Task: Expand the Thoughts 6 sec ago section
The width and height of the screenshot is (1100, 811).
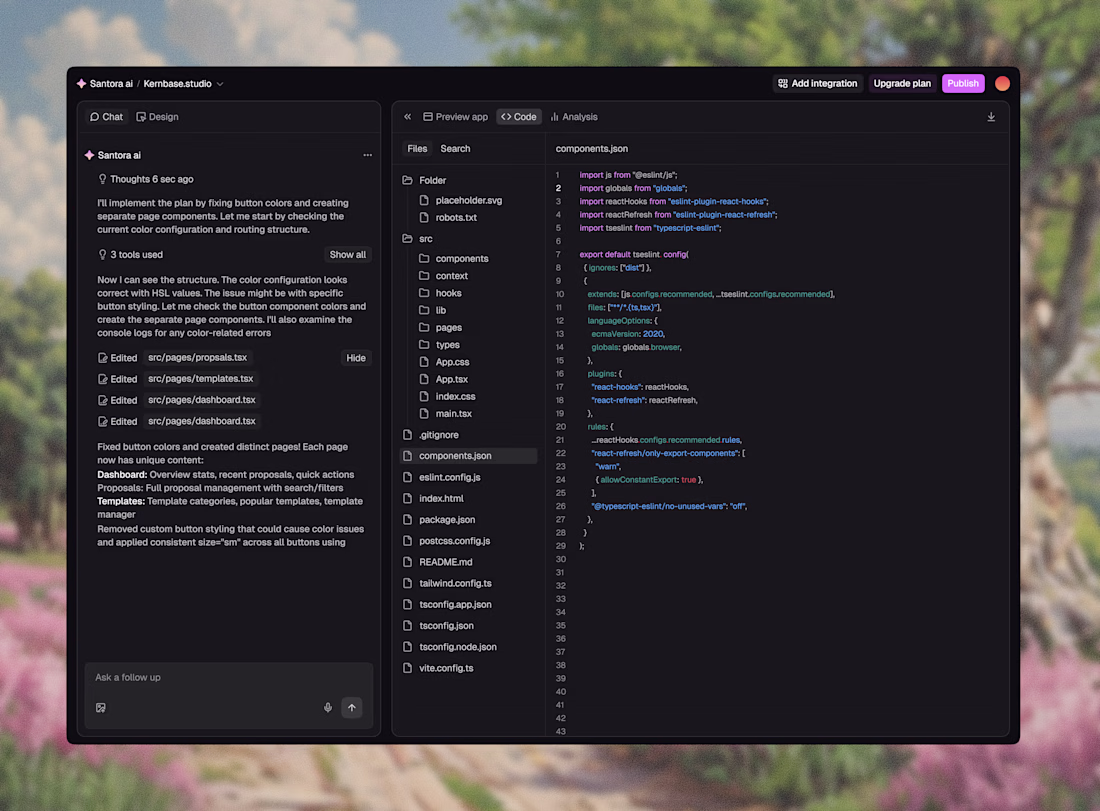Action: coord(146,180)
